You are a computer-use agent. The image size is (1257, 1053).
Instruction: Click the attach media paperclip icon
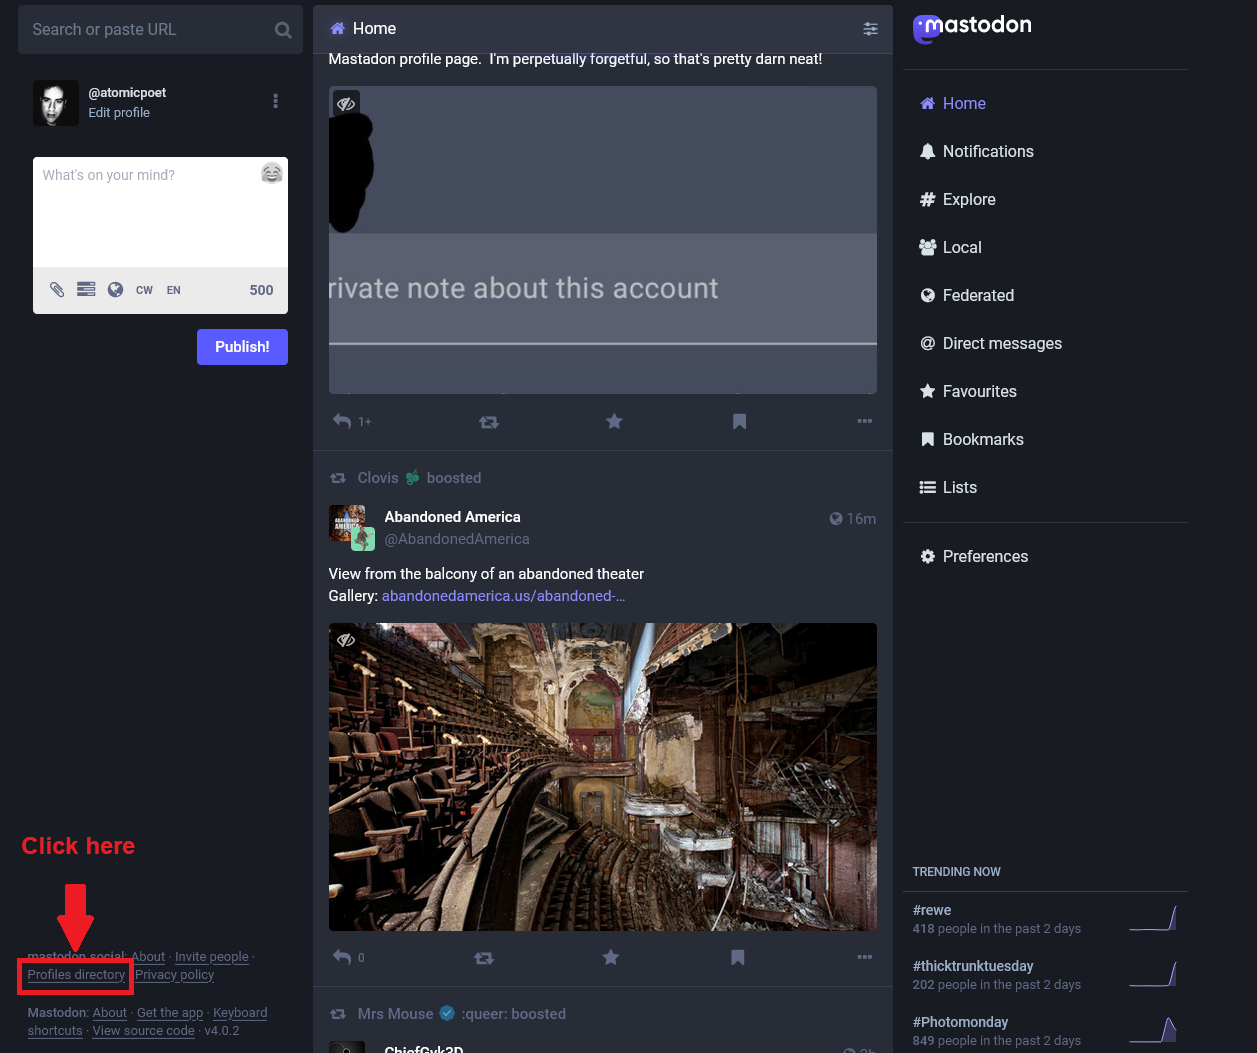click(x=57, y=290)
